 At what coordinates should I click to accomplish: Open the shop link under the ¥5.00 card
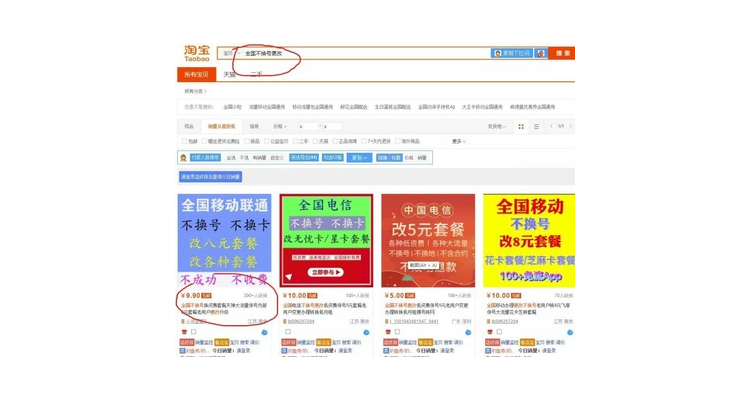414,322
